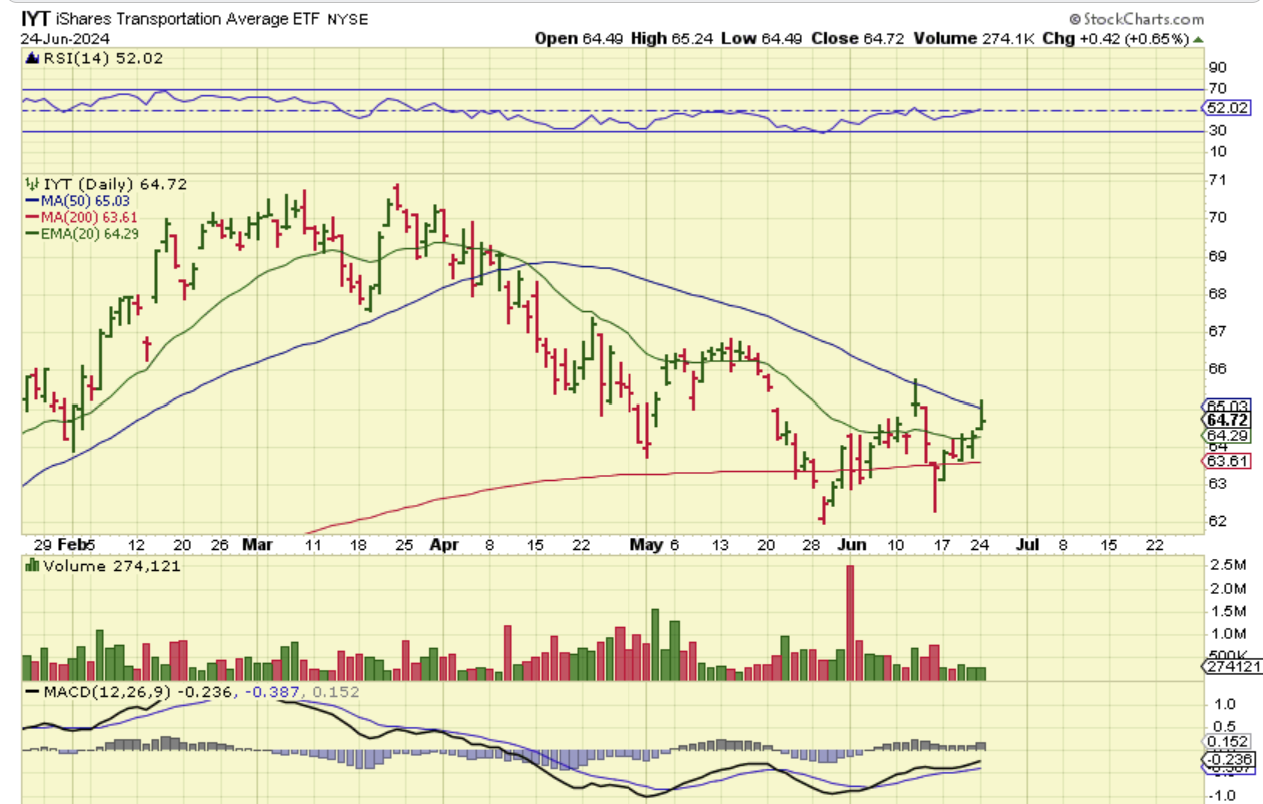Viewport: 1263px width, 804px height.
Task: Click the Mar label on the date axis
Action: point(258,545)
